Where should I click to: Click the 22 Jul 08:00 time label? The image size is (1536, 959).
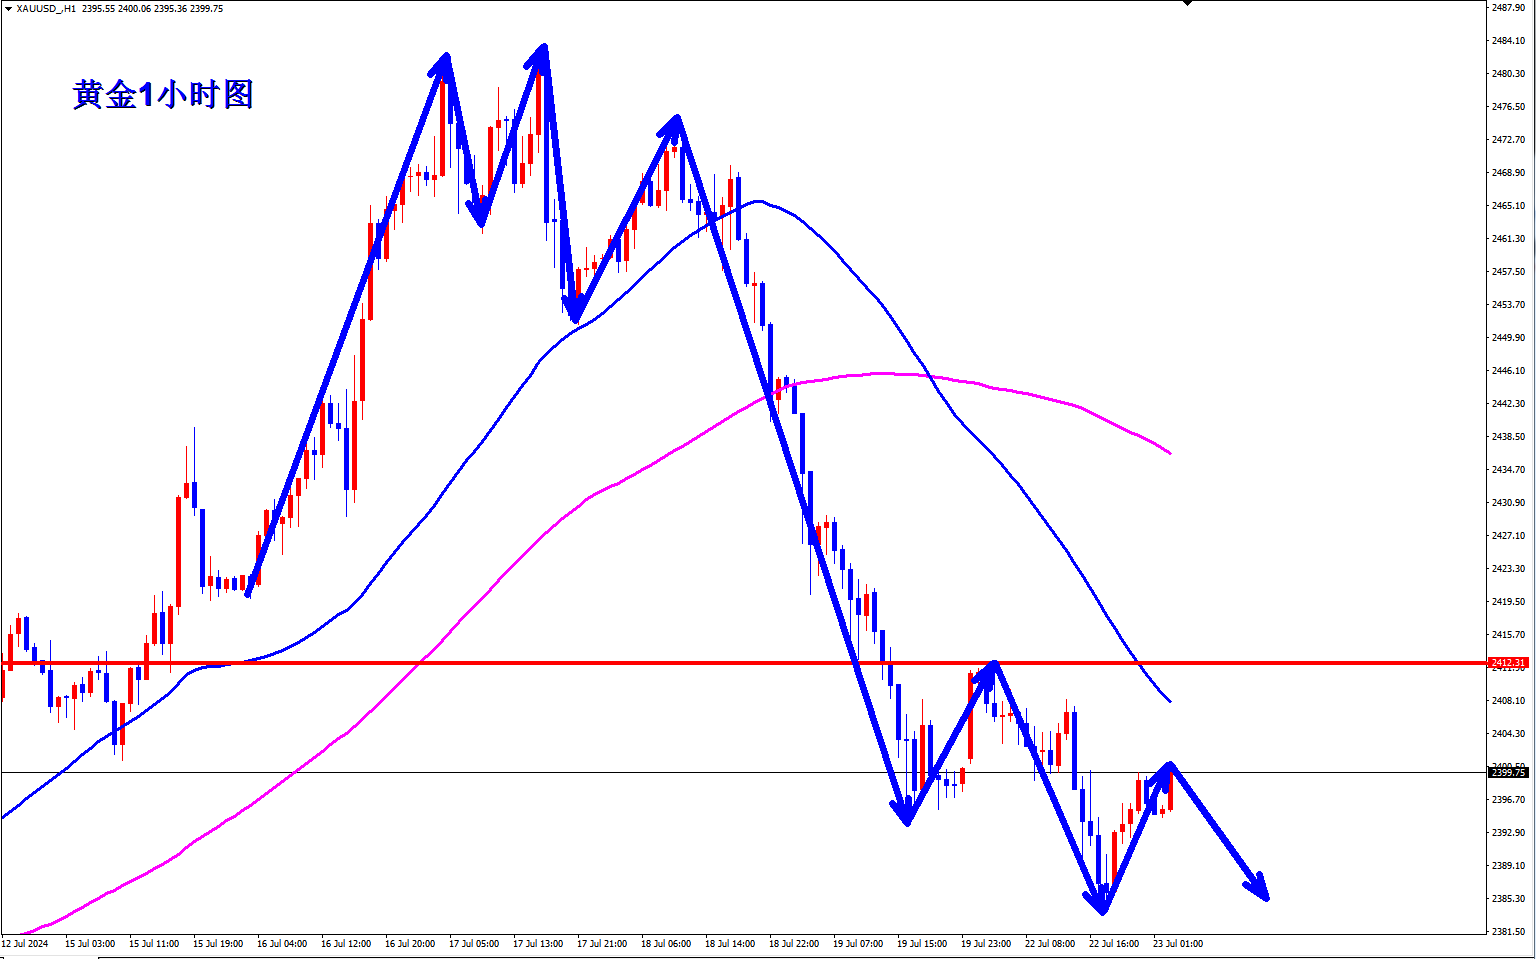1050,944
